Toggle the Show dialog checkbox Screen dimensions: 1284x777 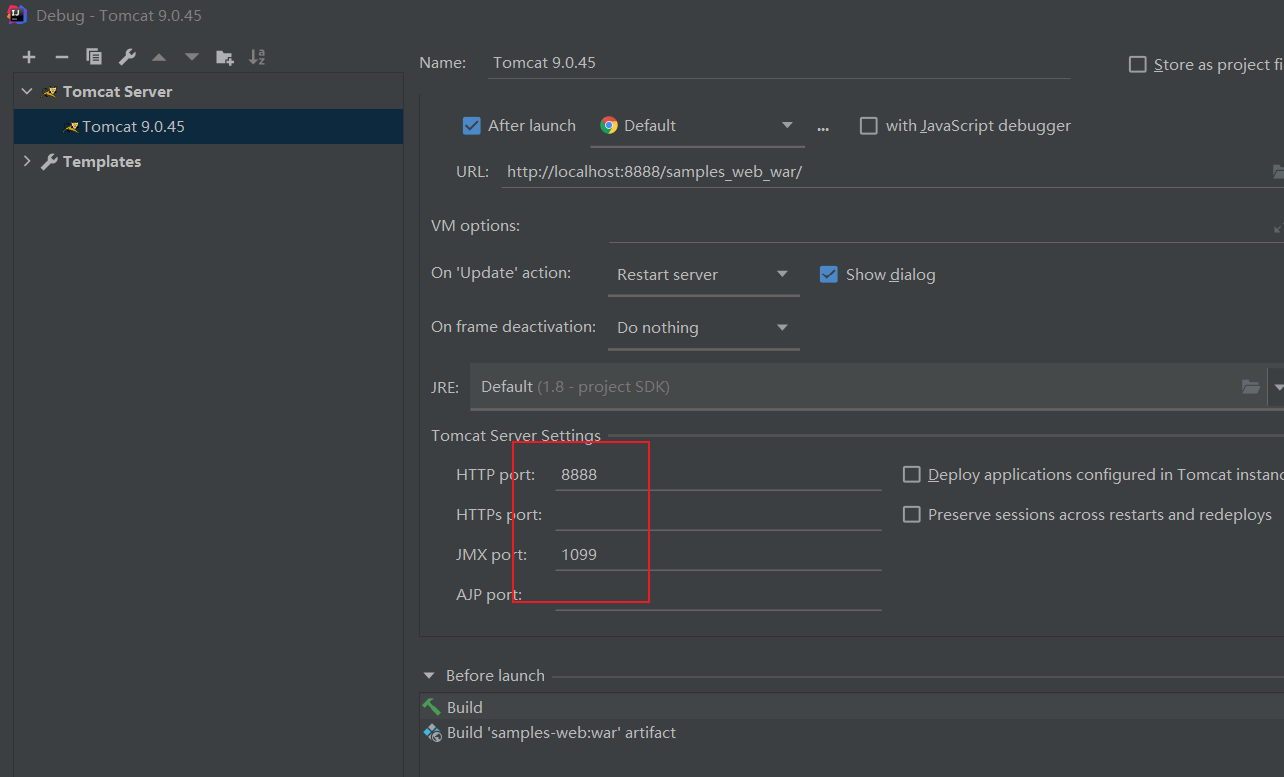click(x=828, y=275)
